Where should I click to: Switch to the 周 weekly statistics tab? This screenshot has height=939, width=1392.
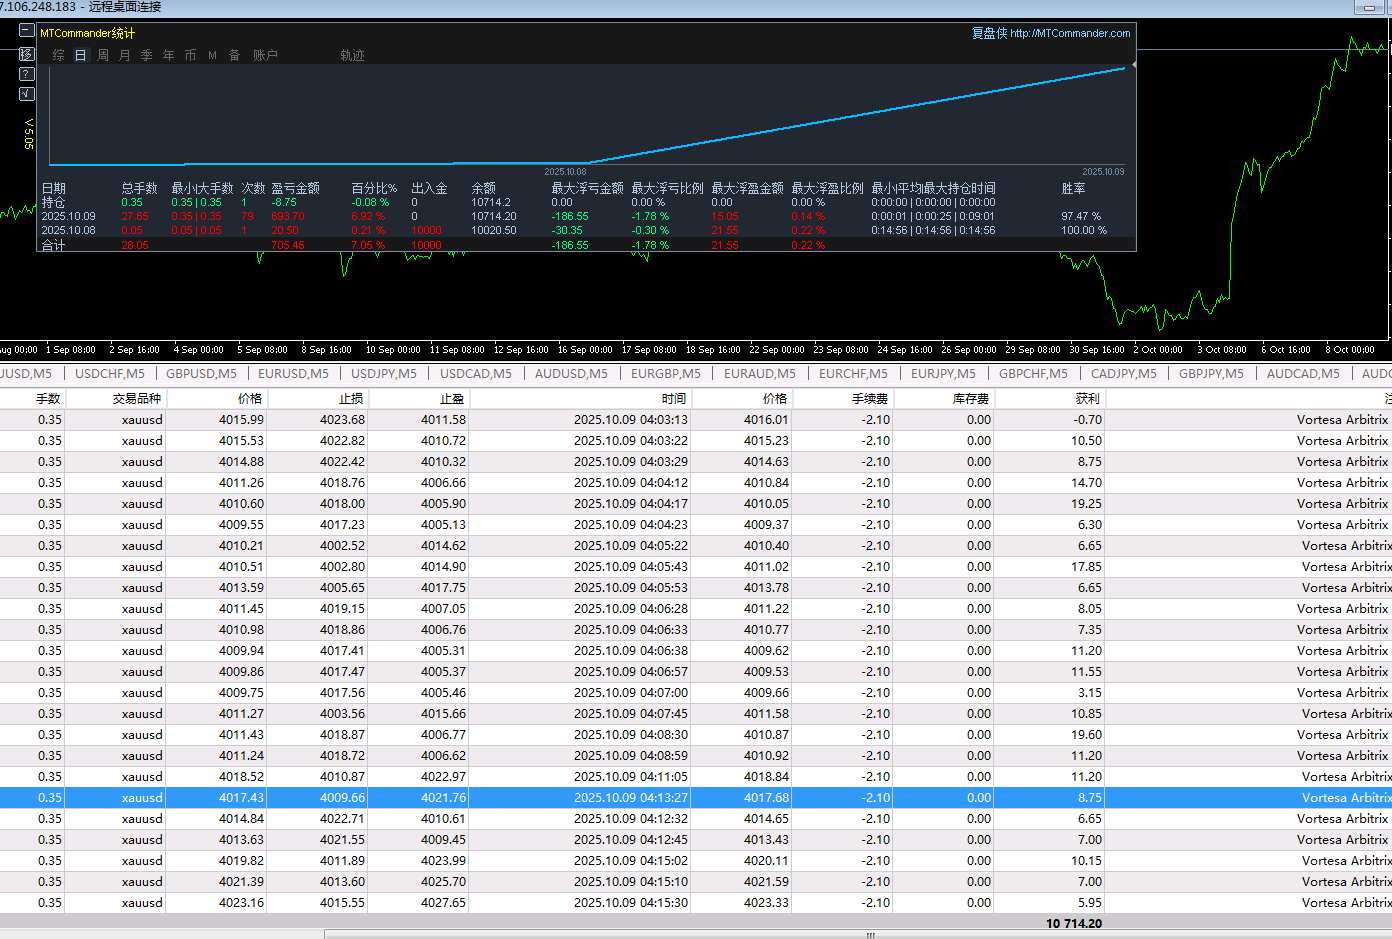click(103, 56)
